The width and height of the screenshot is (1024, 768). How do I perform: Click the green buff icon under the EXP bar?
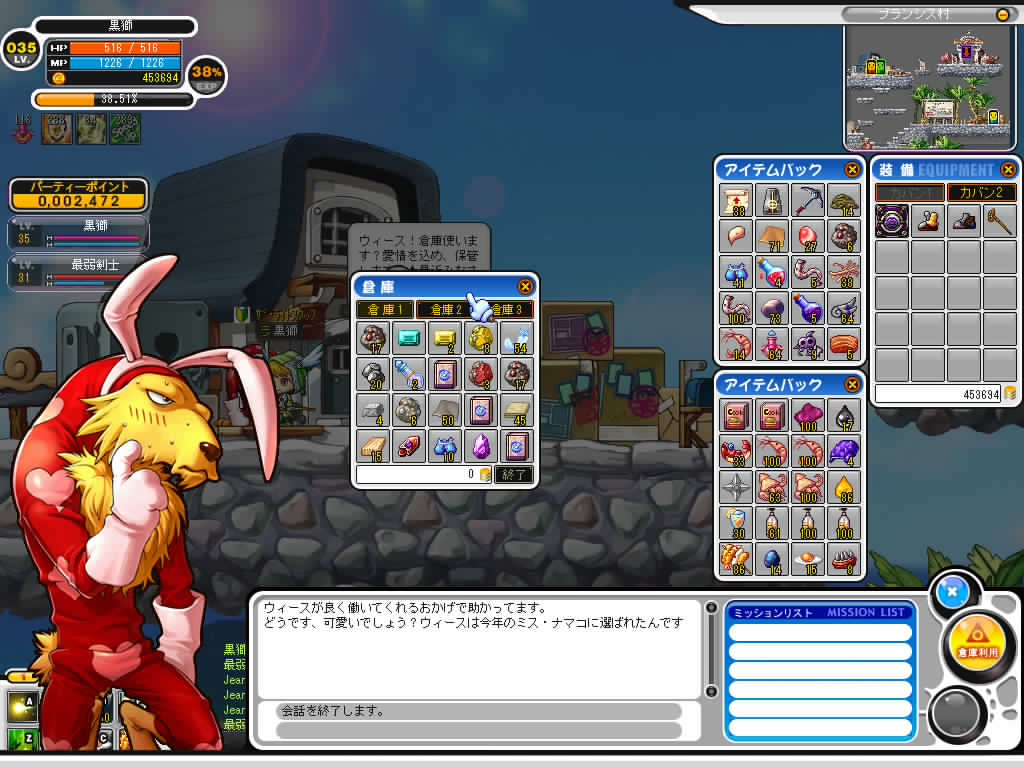125,128
